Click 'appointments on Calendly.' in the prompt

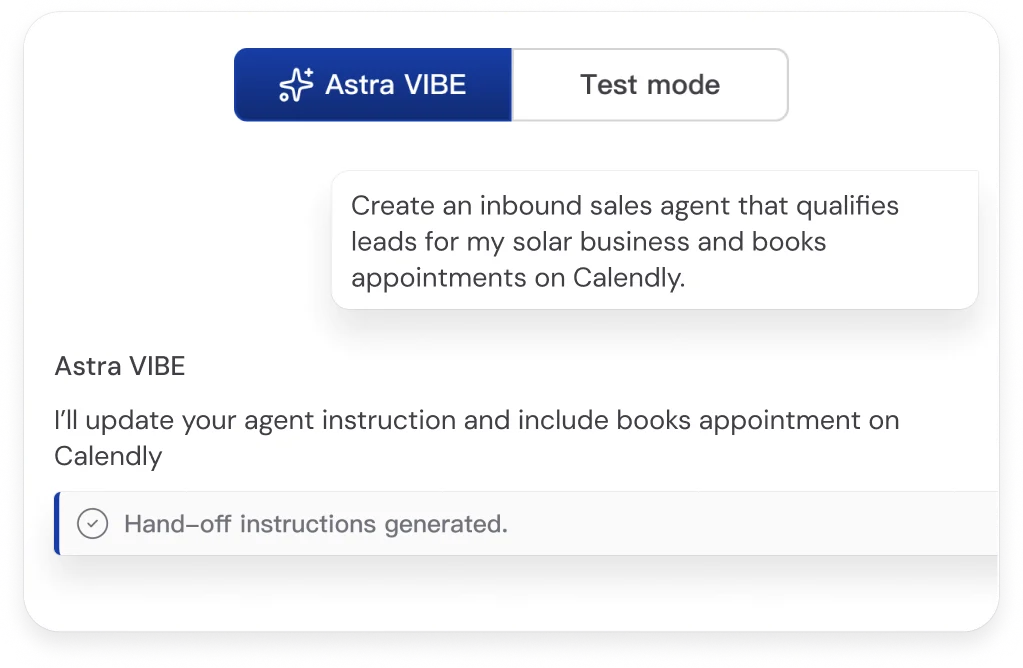tap(518, 278)
